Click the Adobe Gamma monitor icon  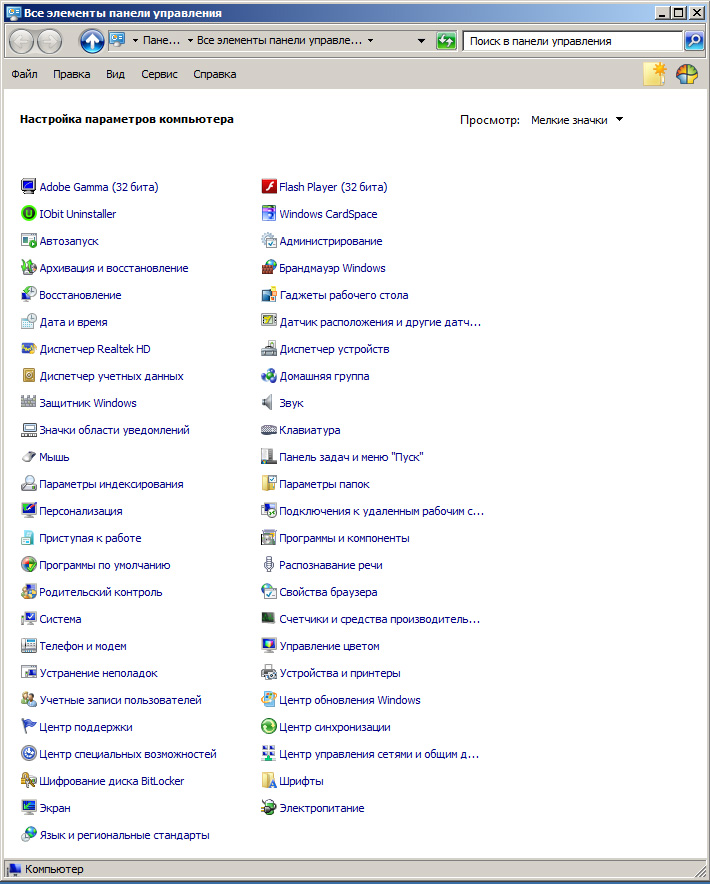[28, 187]
